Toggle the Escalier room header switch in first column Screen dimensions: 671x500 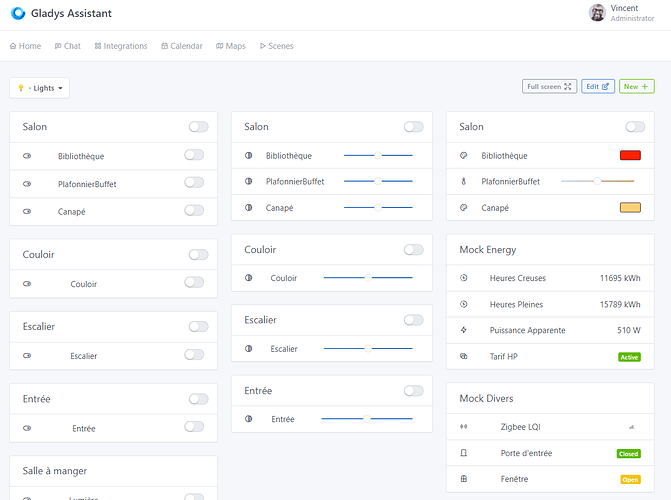tap(199, 327)
